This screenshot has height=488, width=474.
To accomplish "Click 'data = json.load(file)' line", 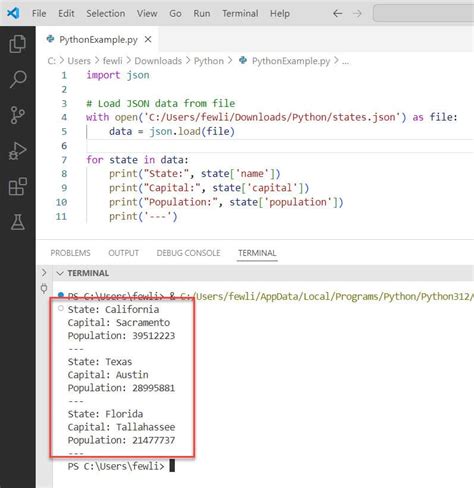I will 172,132.
